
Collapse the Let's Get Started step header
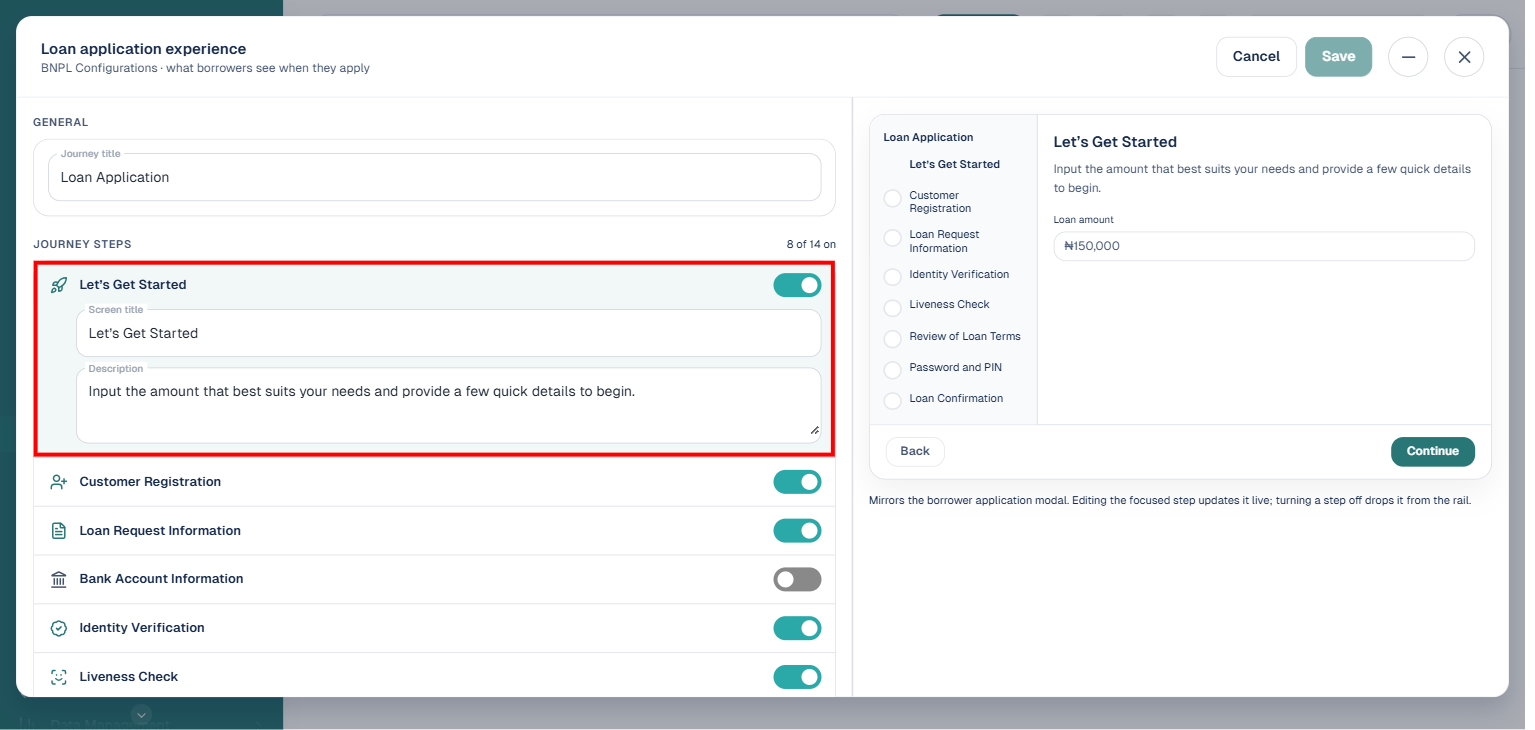[x=434, y=285]
